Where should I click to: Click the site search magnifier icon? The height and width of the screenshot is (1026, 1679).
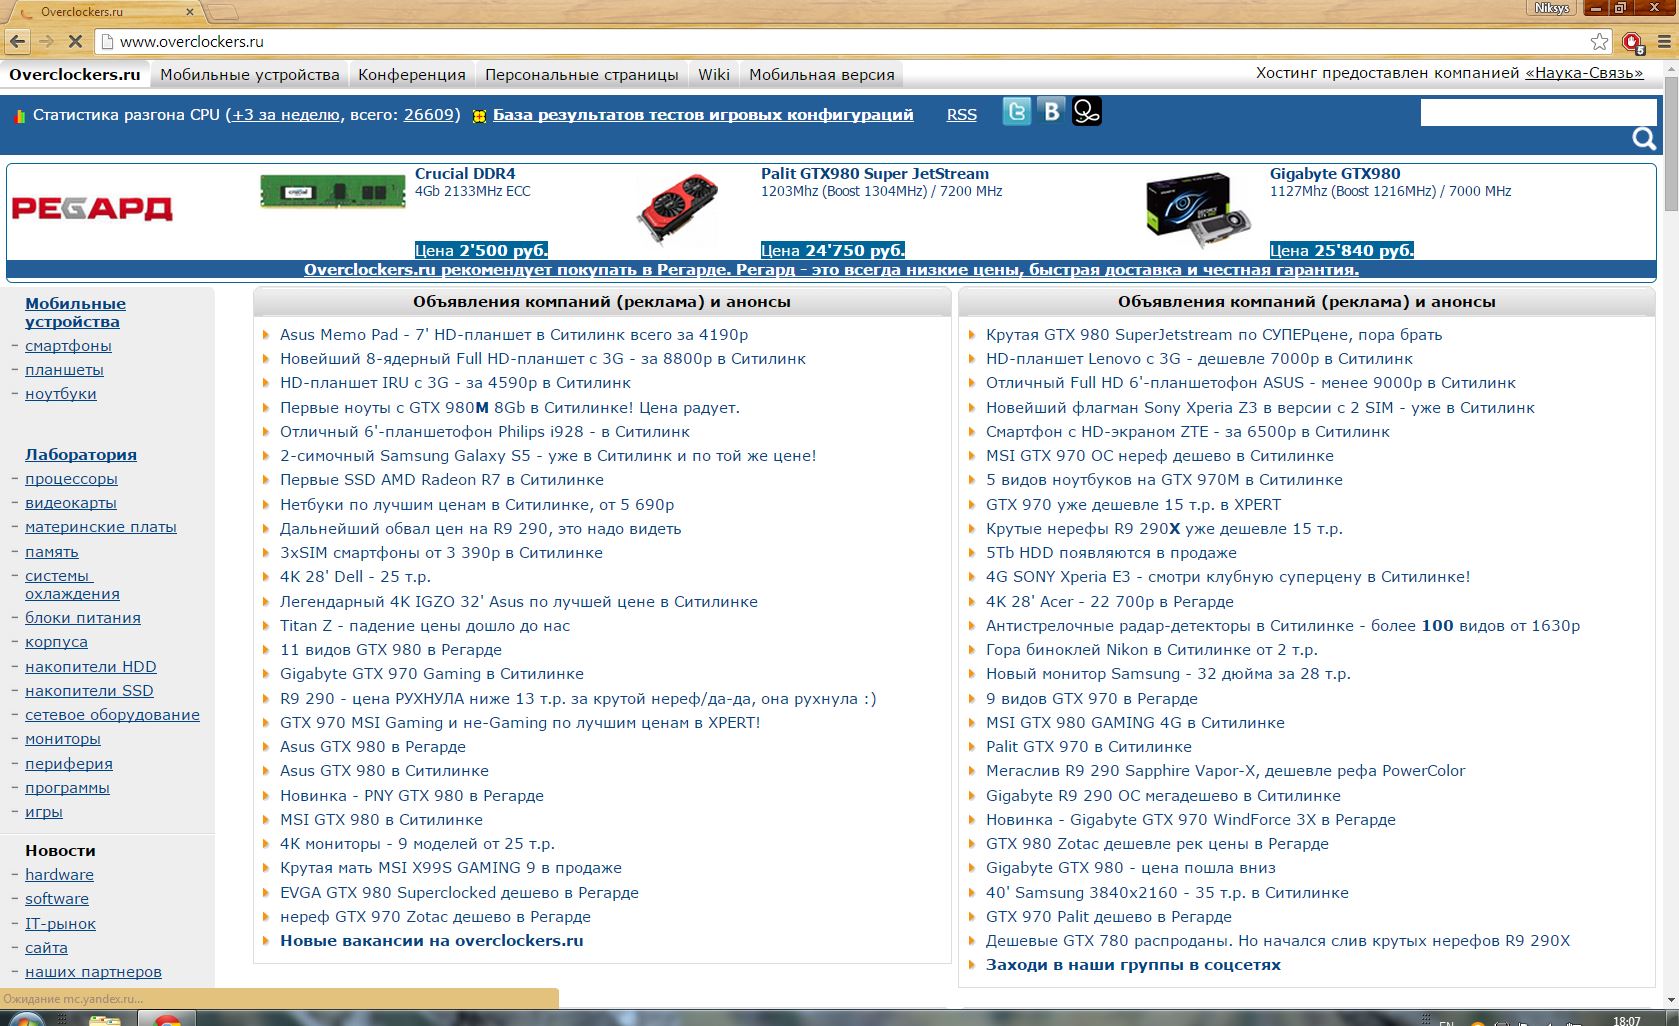coord(1644,138)
